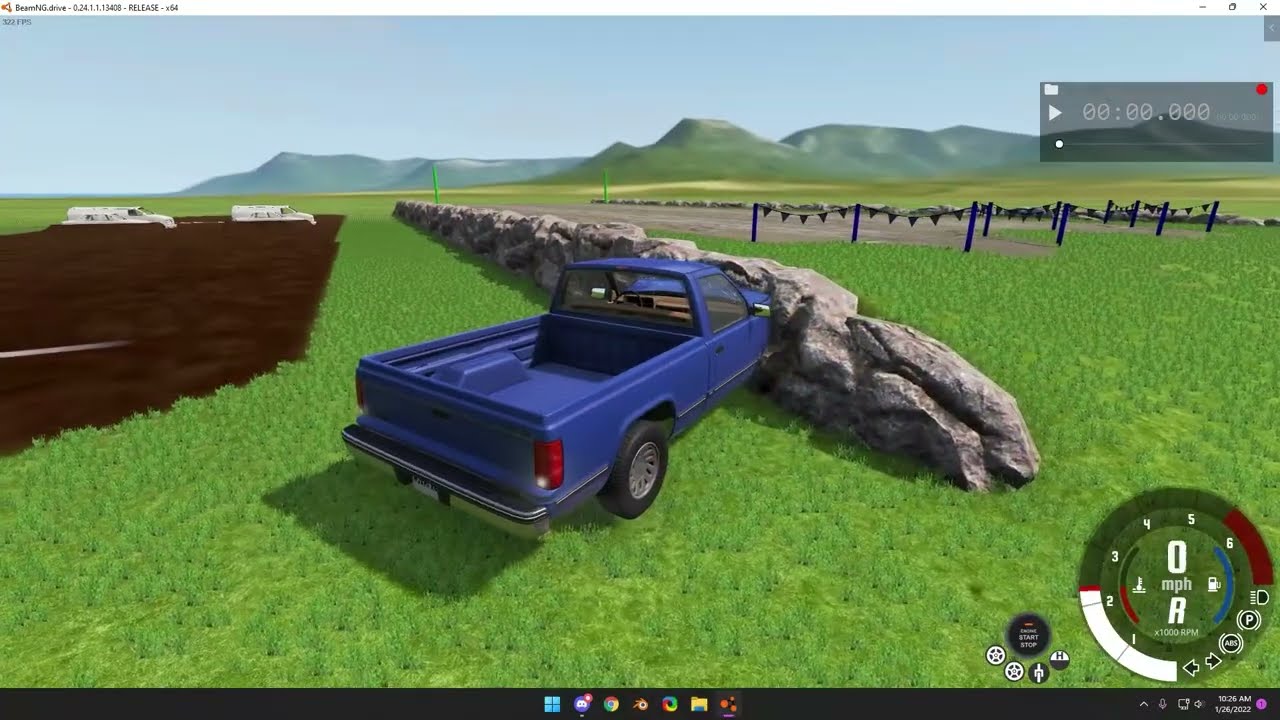Open Discord from the taskbar

coord(582,704)
